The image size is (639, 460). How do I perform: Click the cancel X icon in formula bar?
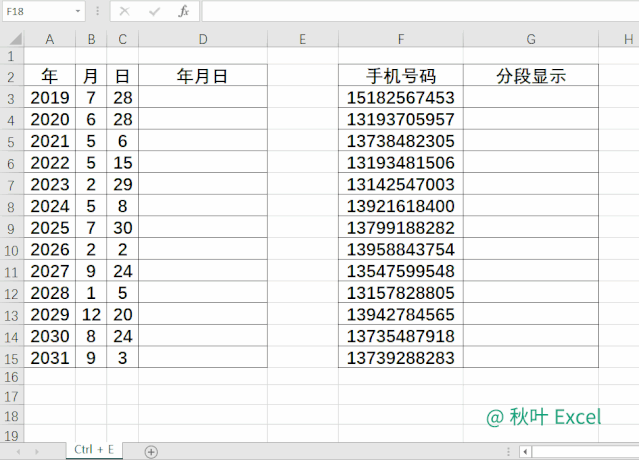125,11
